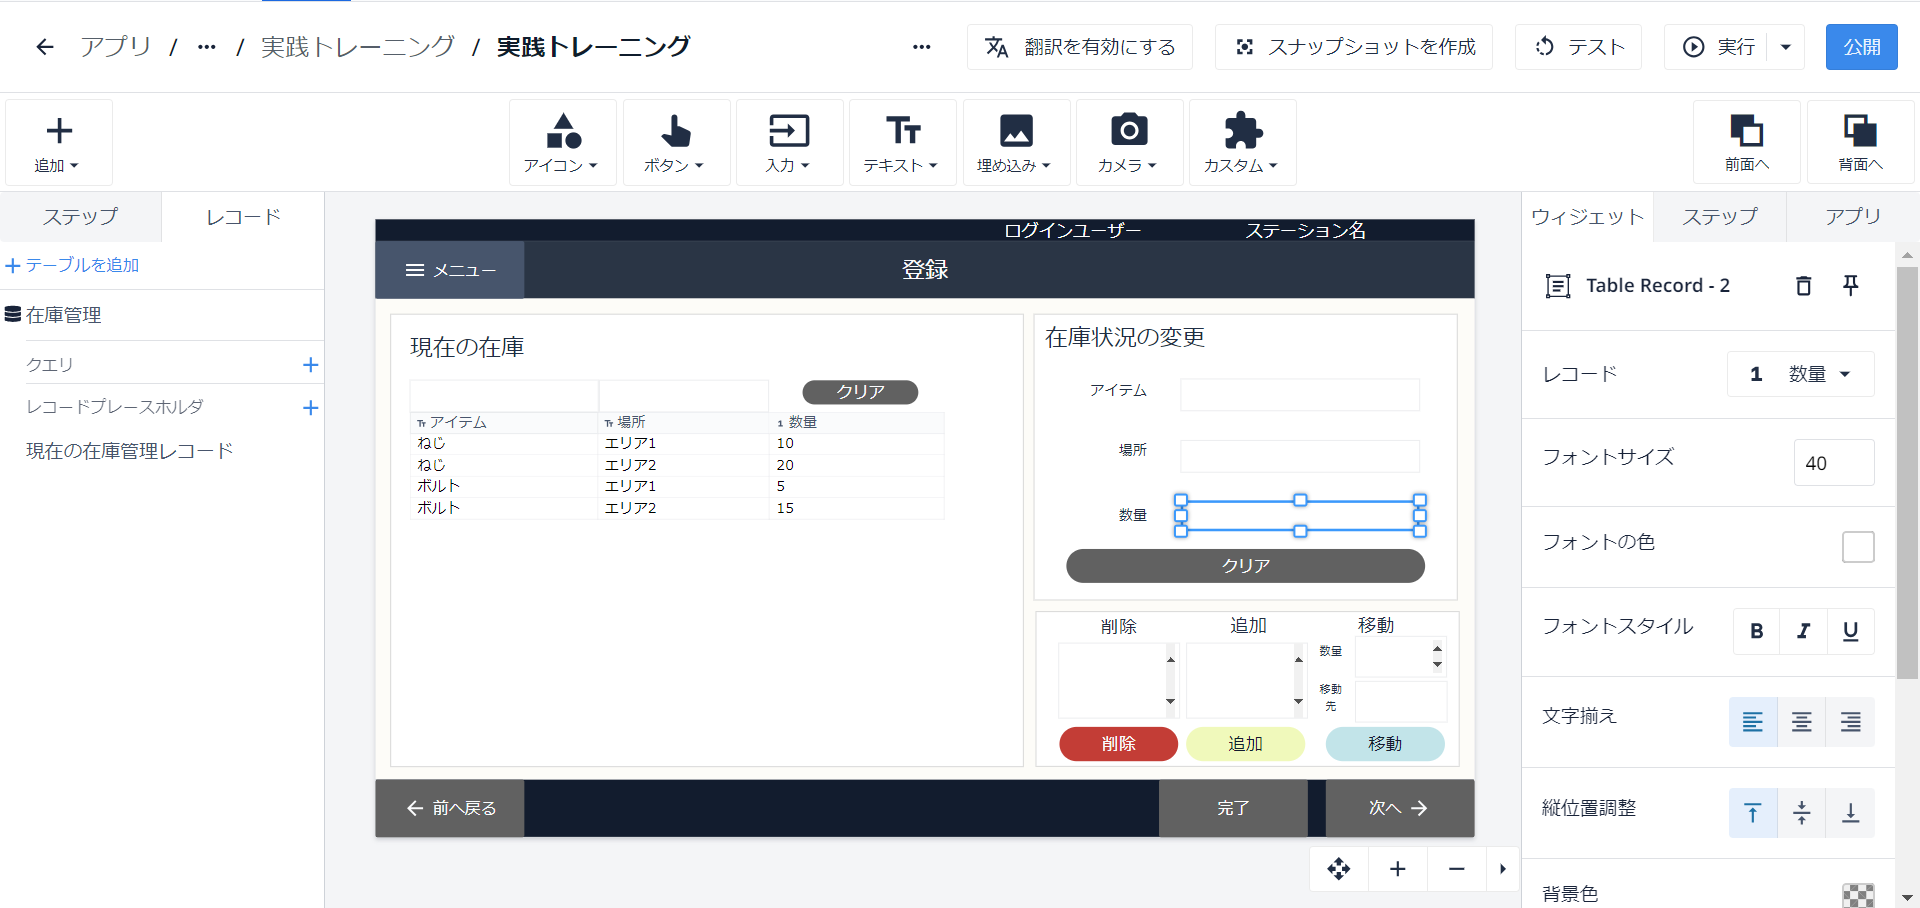1920x908 pixels.
Task: Zoom out the canvas with minus
Action: tap(1457, 869)
